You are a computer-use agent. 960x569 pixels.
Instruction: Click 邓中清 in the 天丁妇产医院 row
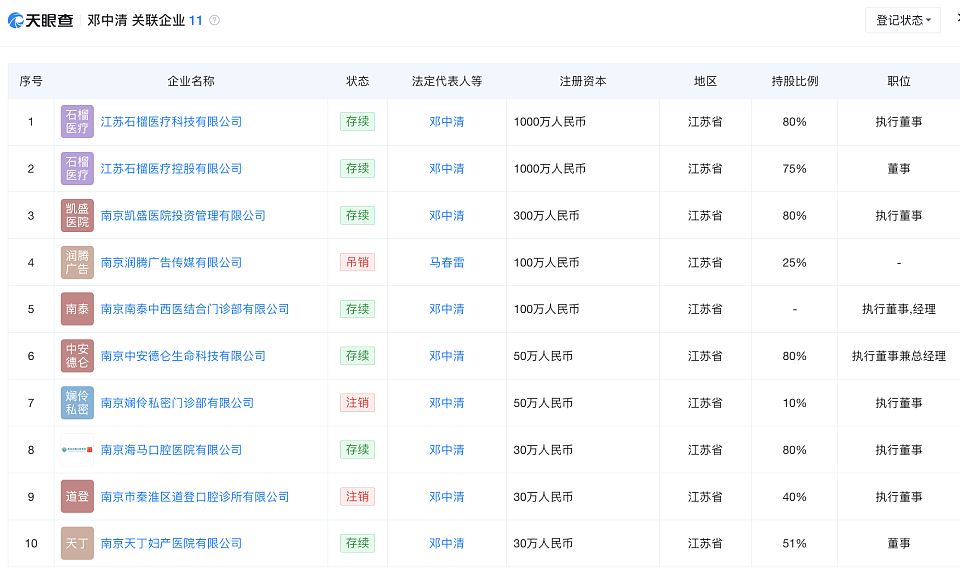pyautogui.click(x=446, y=543)
